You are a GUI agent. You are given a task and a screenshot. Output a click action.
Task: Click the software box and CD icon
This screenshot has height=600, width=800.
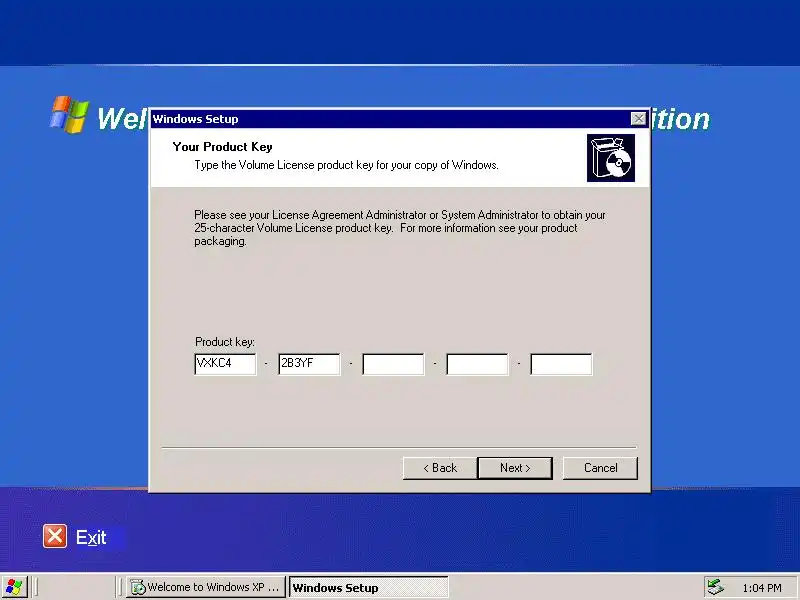click(611, 158)
